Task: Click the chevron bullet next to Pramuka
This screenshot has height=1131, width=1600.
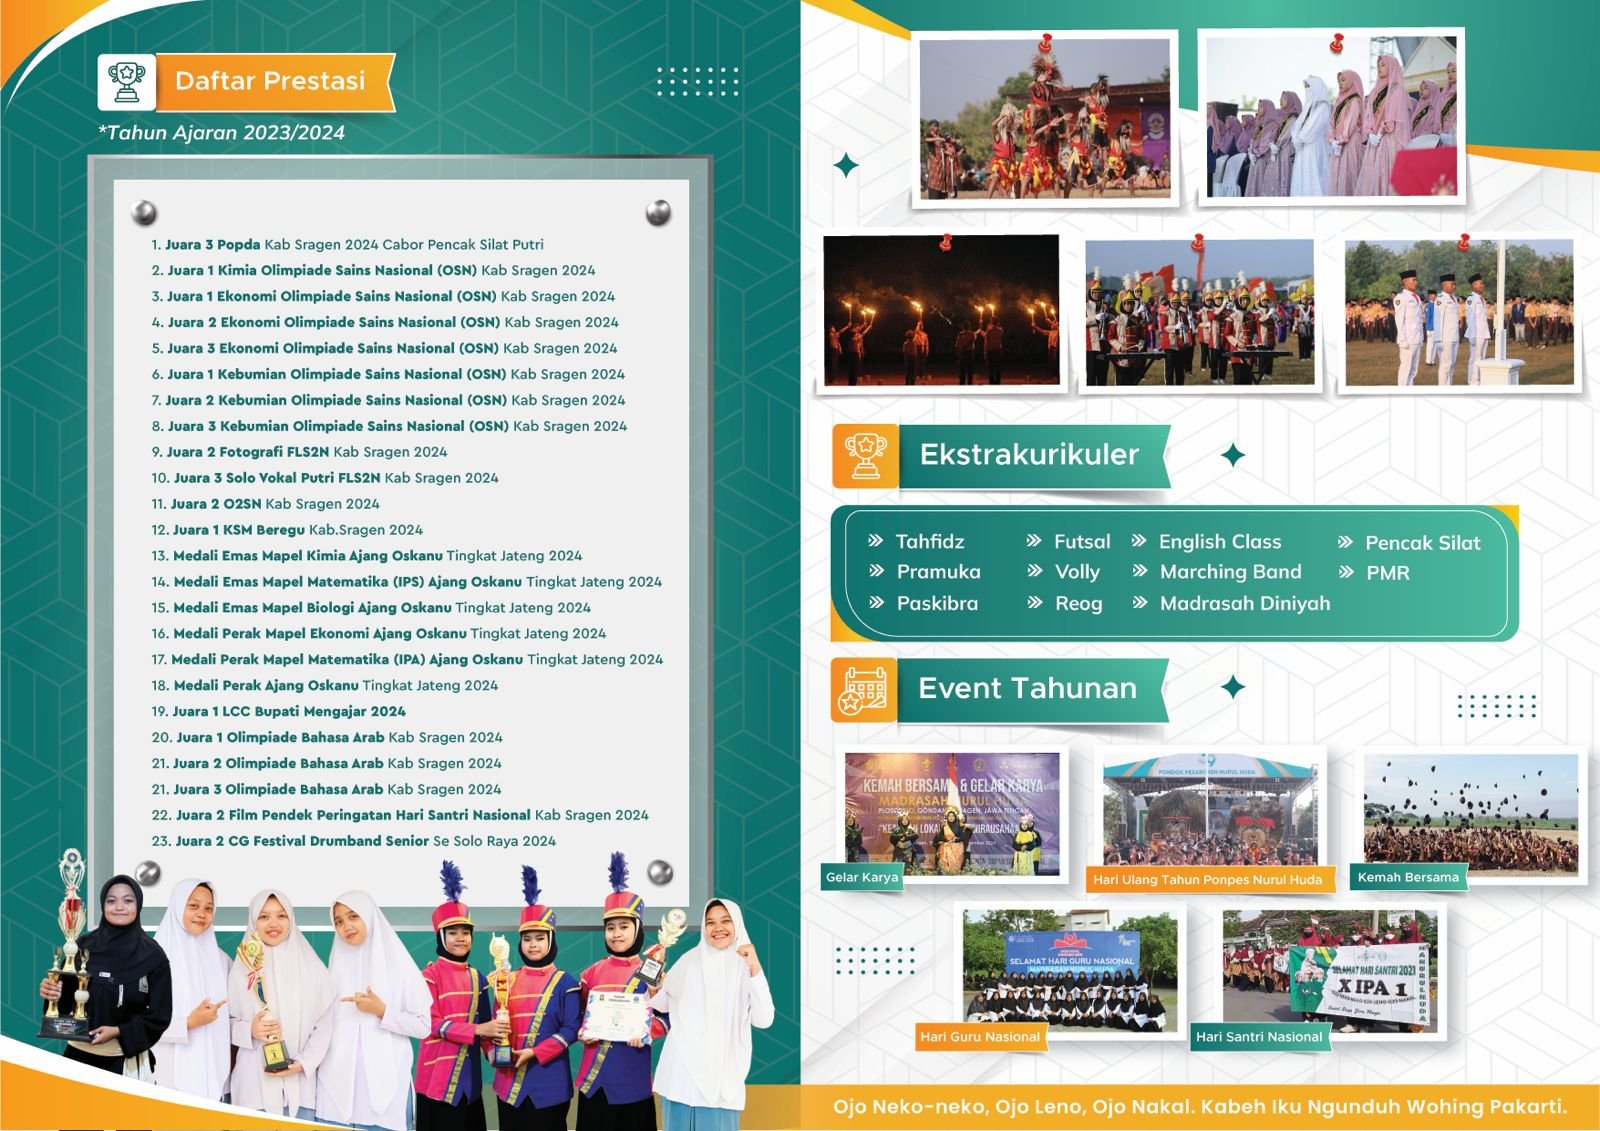Action: coord(876,571)
